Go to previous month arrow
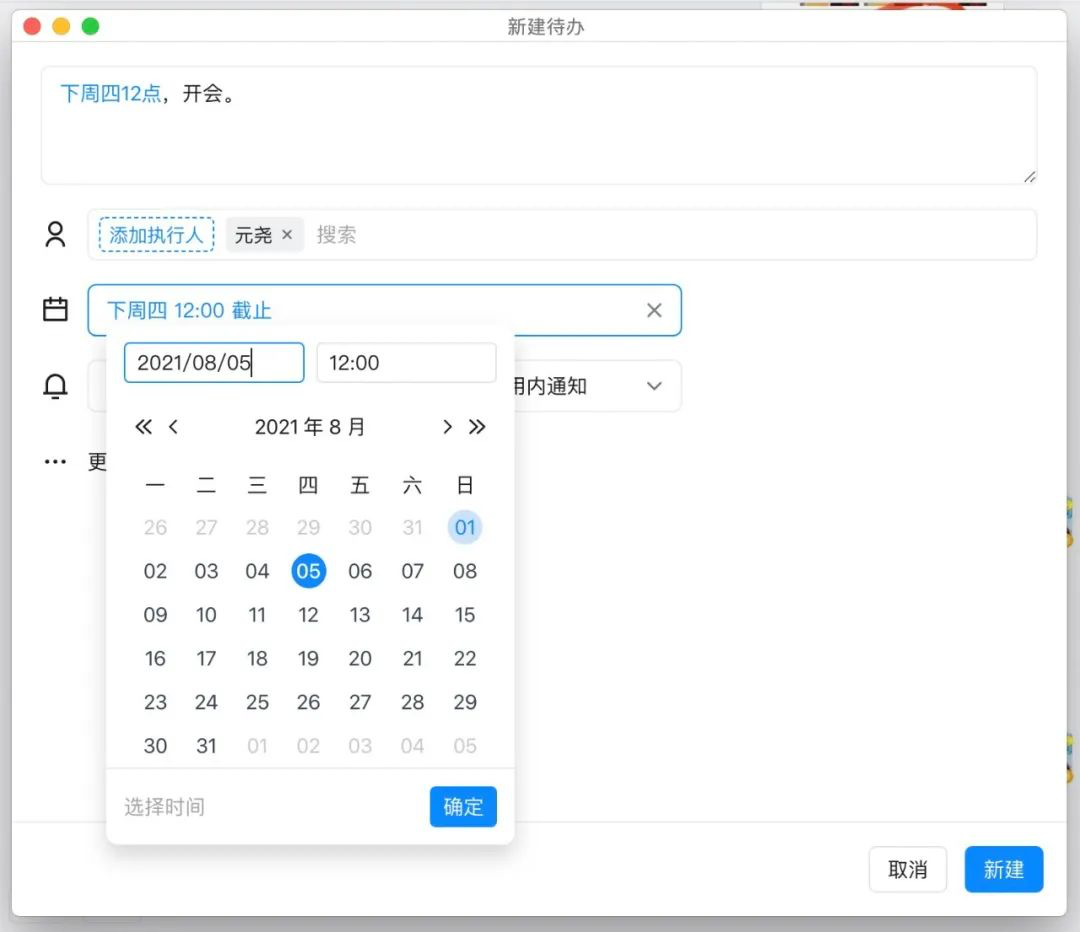The height and width of the screenshot is (932, 1080). pos(174,427)
